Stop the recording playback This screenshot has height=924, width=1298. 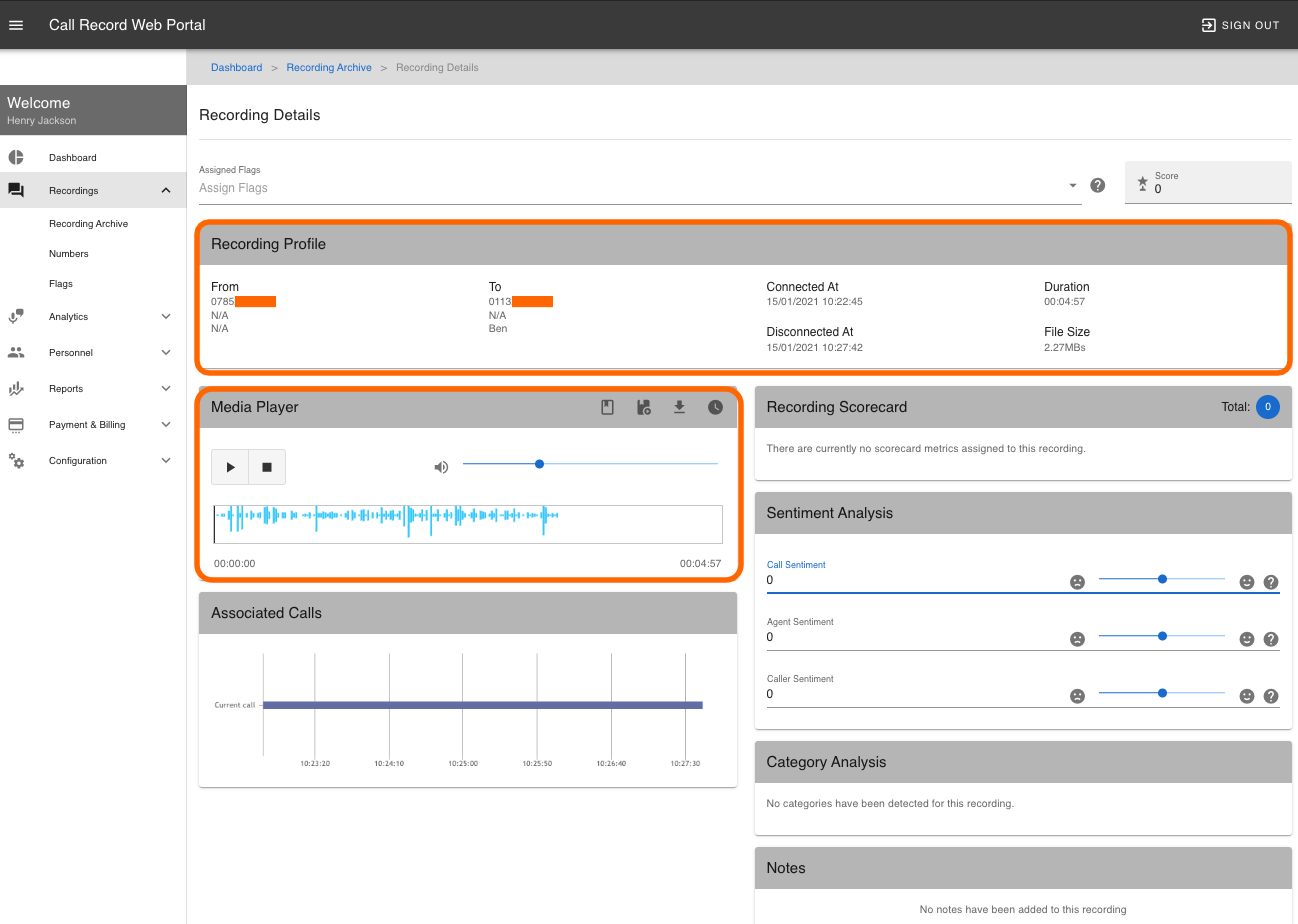(x=267, y=467)
